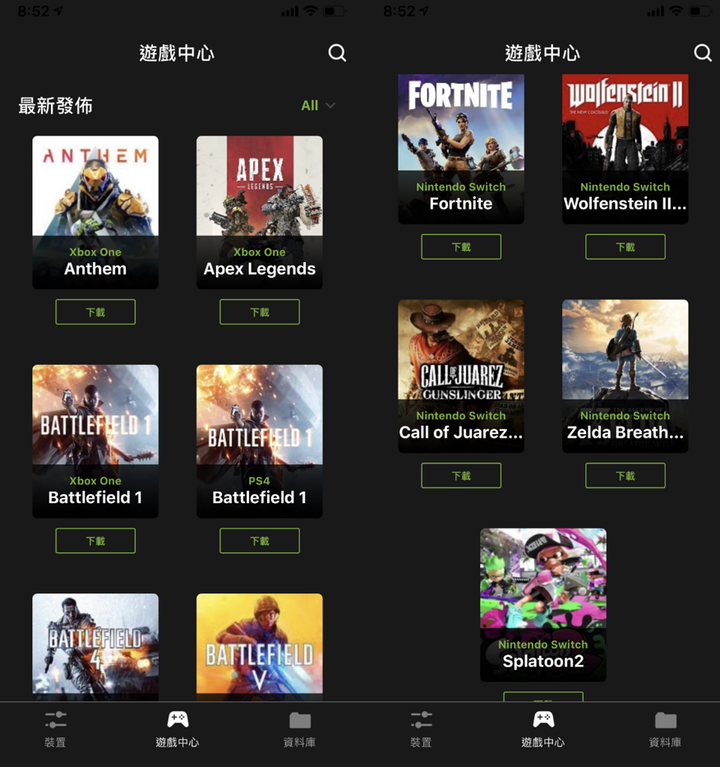
Task: Tap the chevron next to All
Action: coord(330,105)
